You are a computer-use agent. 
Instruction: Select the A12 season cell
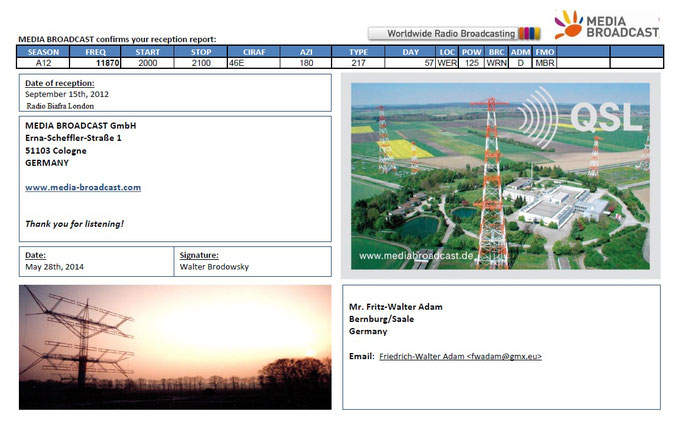tap(43, 63)
